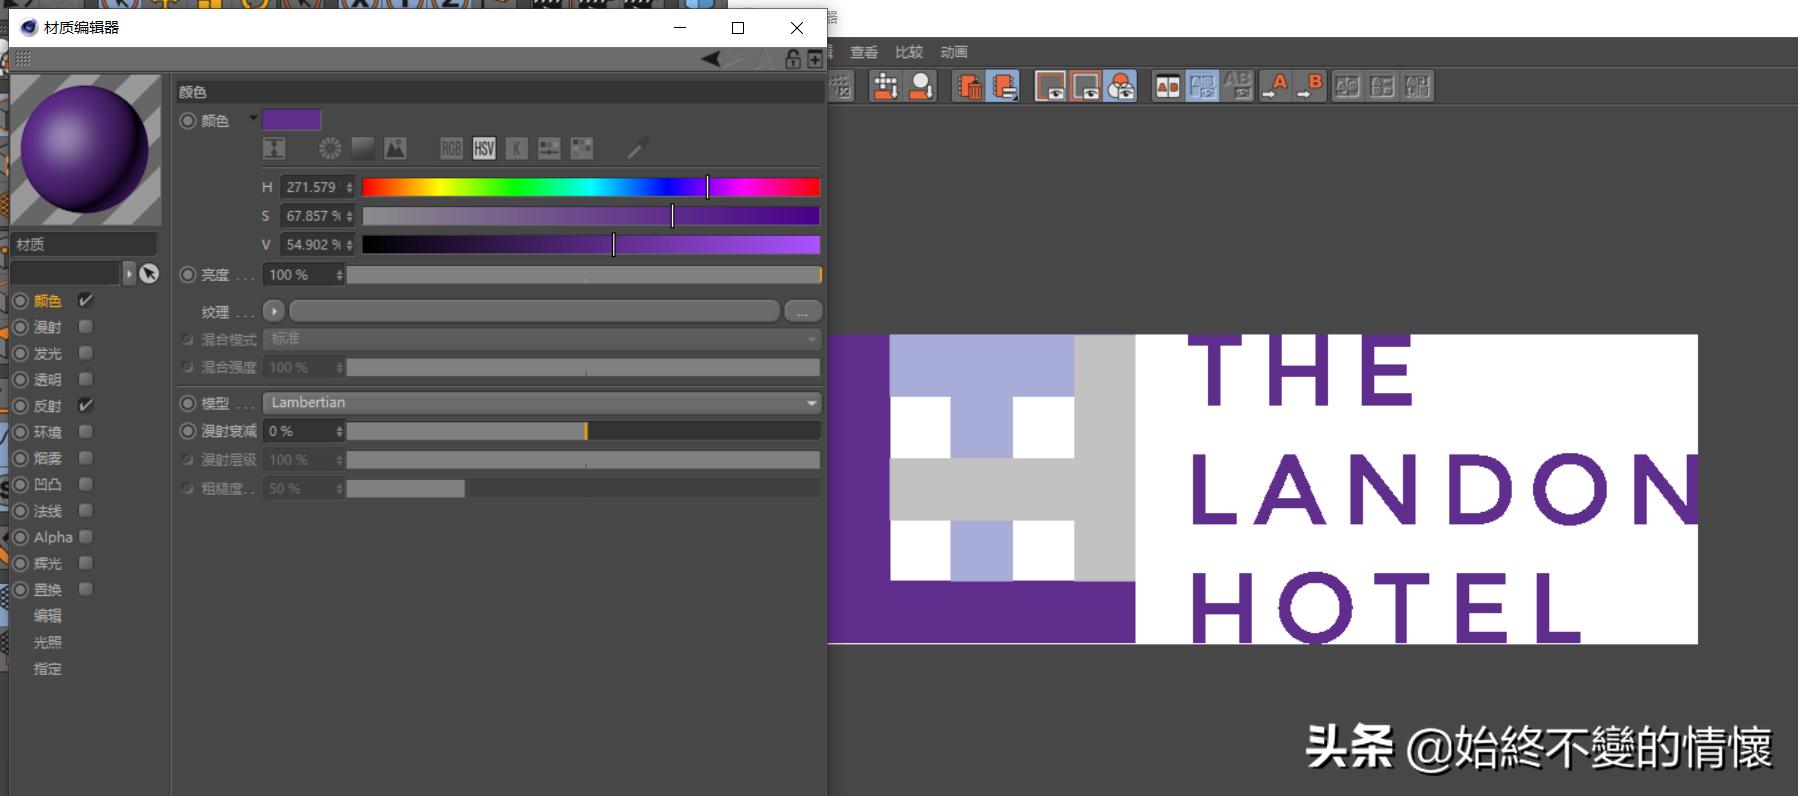Click the long 纹理 texture bar button
This screenshot has height=796, width=1798.
pos(534,311)
